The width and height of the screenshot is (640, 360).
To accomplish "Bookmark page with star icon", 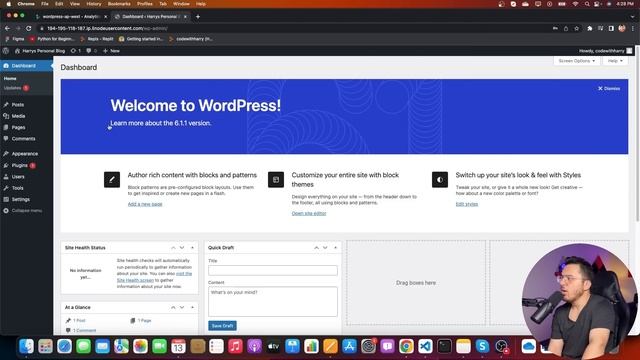I will [x=576, y=29].
